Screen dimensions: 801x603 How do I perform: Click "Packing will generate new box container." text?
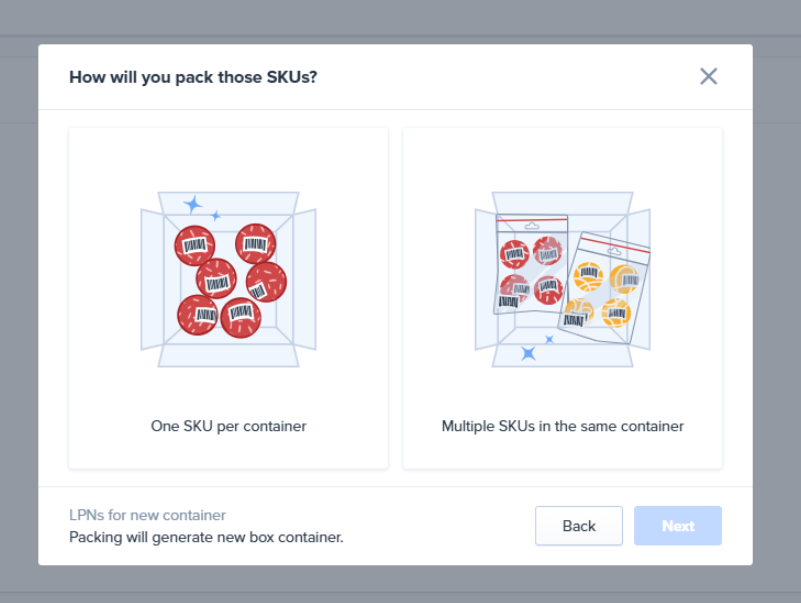206,537
